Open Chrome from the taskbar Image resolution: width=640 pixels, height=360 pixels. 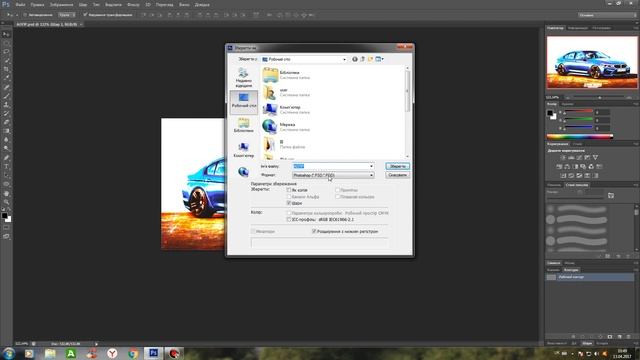[133, 353]
